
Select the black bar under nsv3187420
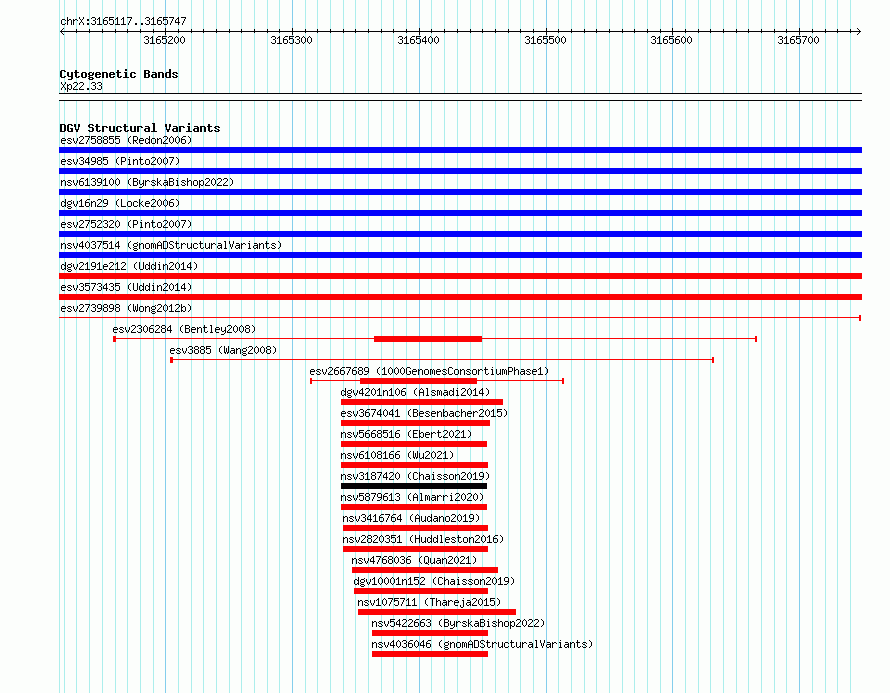(414, 486)
